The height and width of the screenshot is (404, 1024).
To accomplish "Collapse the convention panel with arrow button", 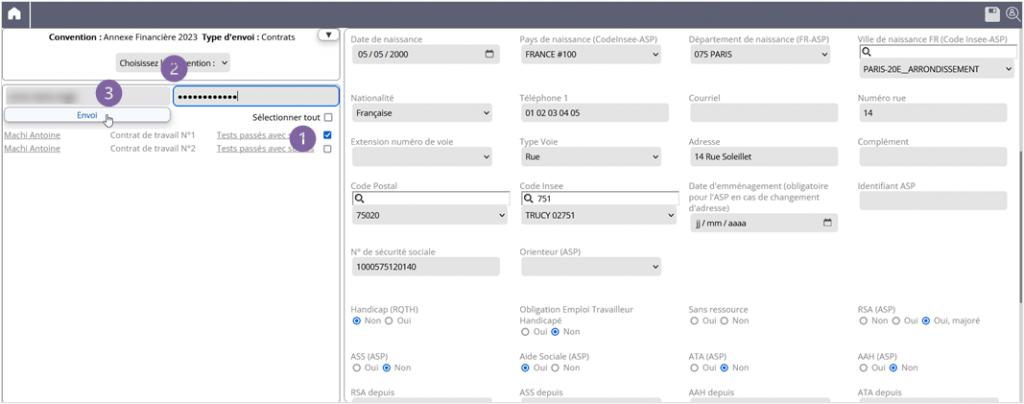I will 325,35.
